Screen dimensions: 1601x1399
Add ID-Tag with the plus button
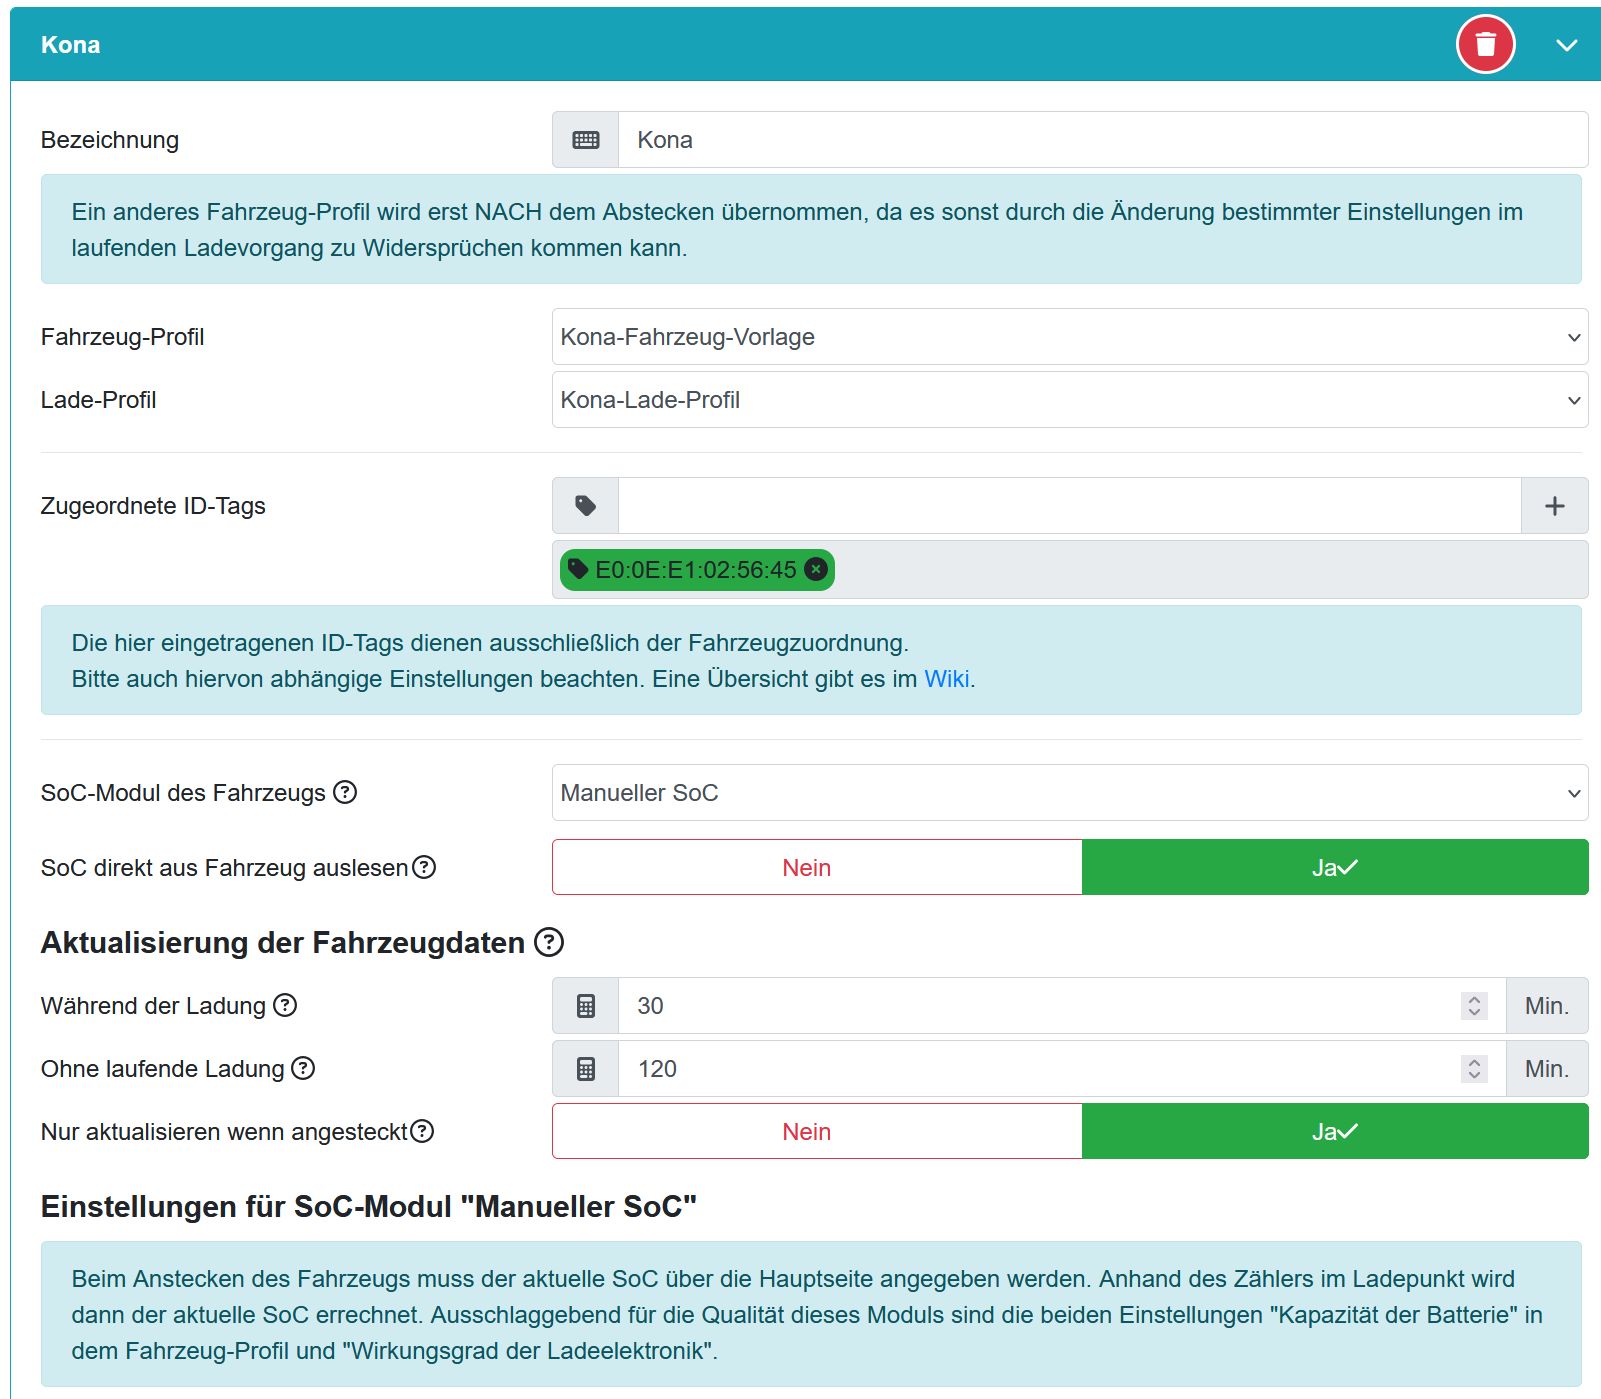coord(1555,506)
